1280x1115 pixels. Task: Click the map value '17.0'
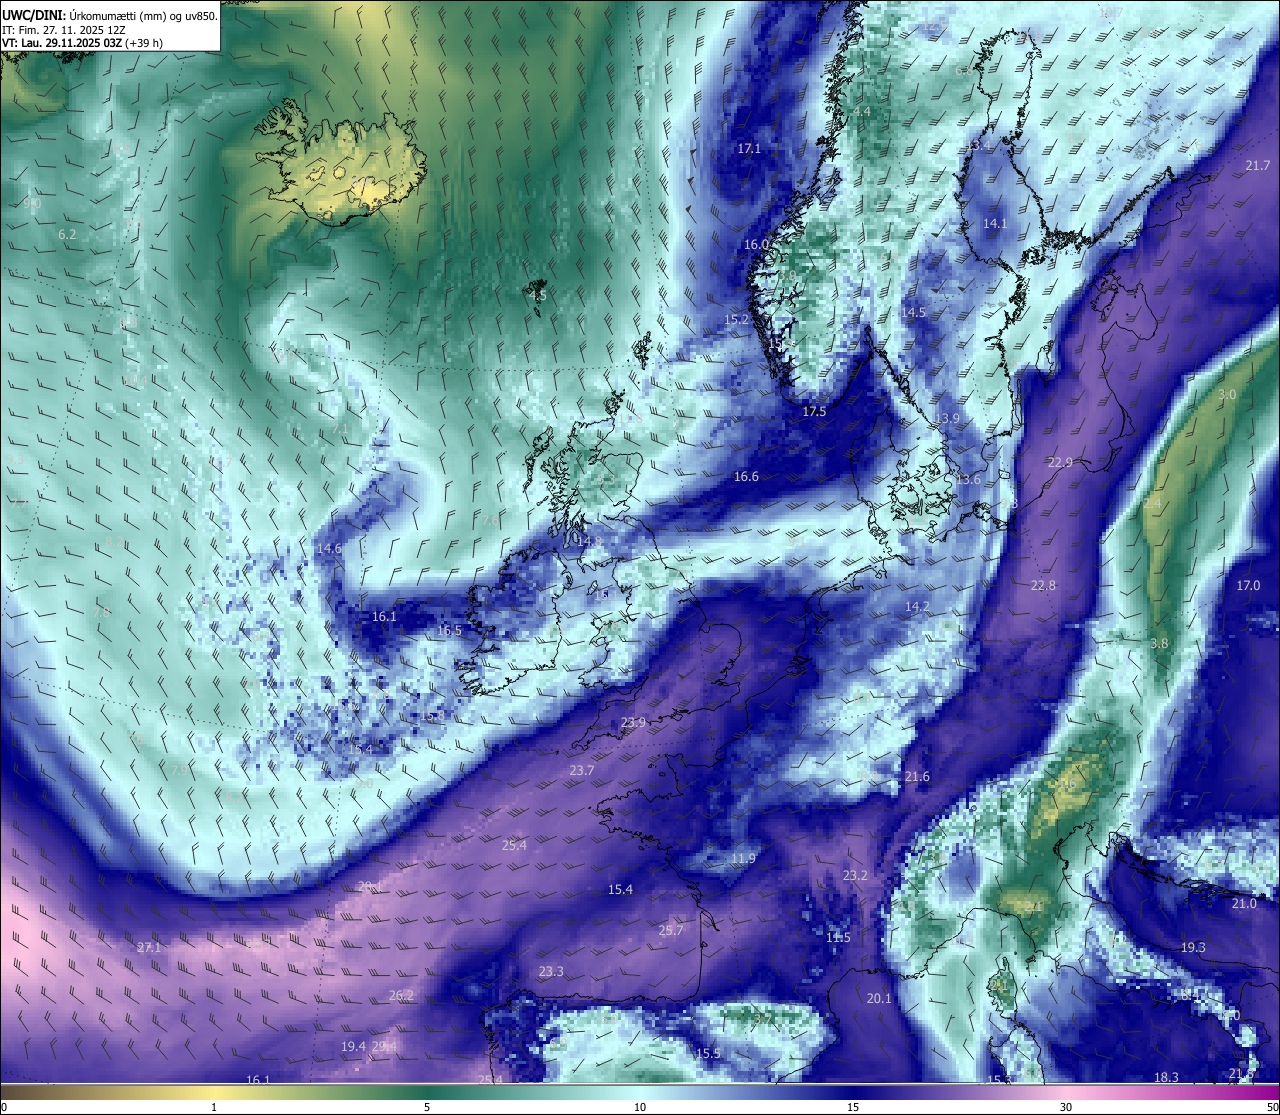point(1248,585)
